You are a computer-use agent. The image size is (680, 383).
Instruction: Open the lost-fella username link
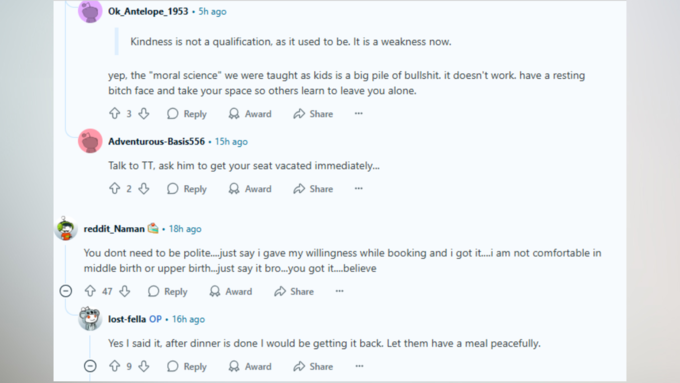(x=127, y=319)
